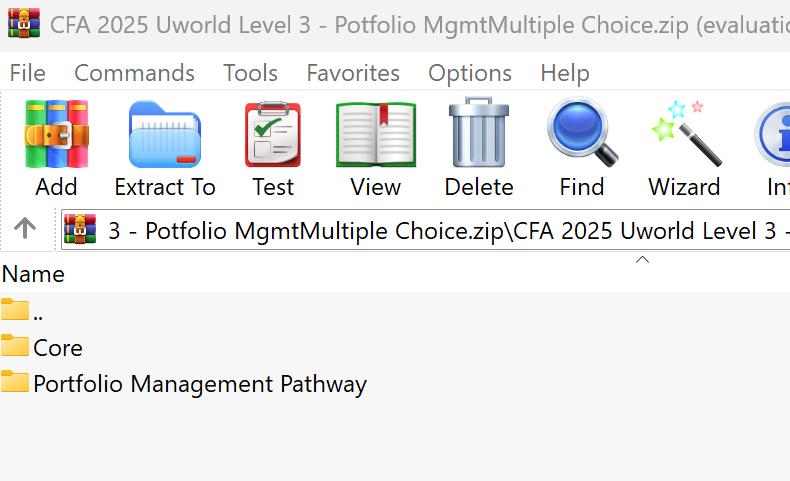Image resolution: width=790 pixels, height=481 pixels.
Task: Select the Tools menu
Action: tap(250, 73)
